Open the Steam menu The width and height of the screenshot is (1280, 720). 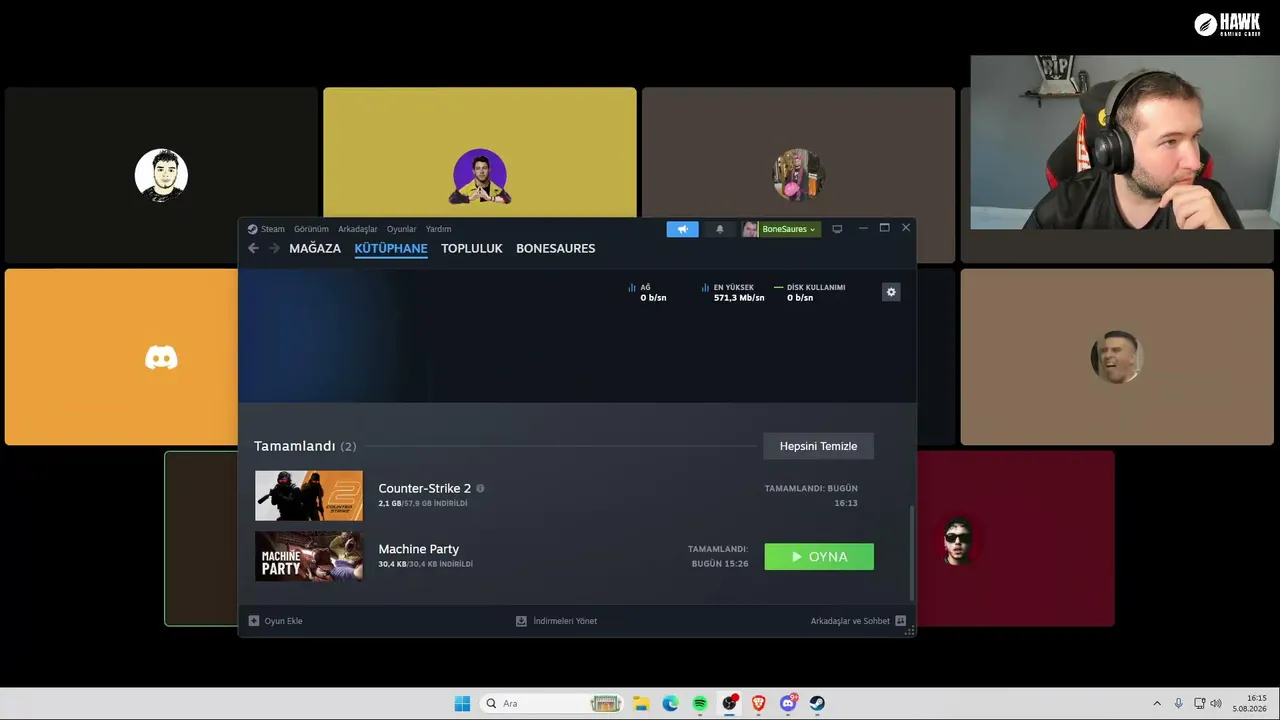tap(273, 229)
